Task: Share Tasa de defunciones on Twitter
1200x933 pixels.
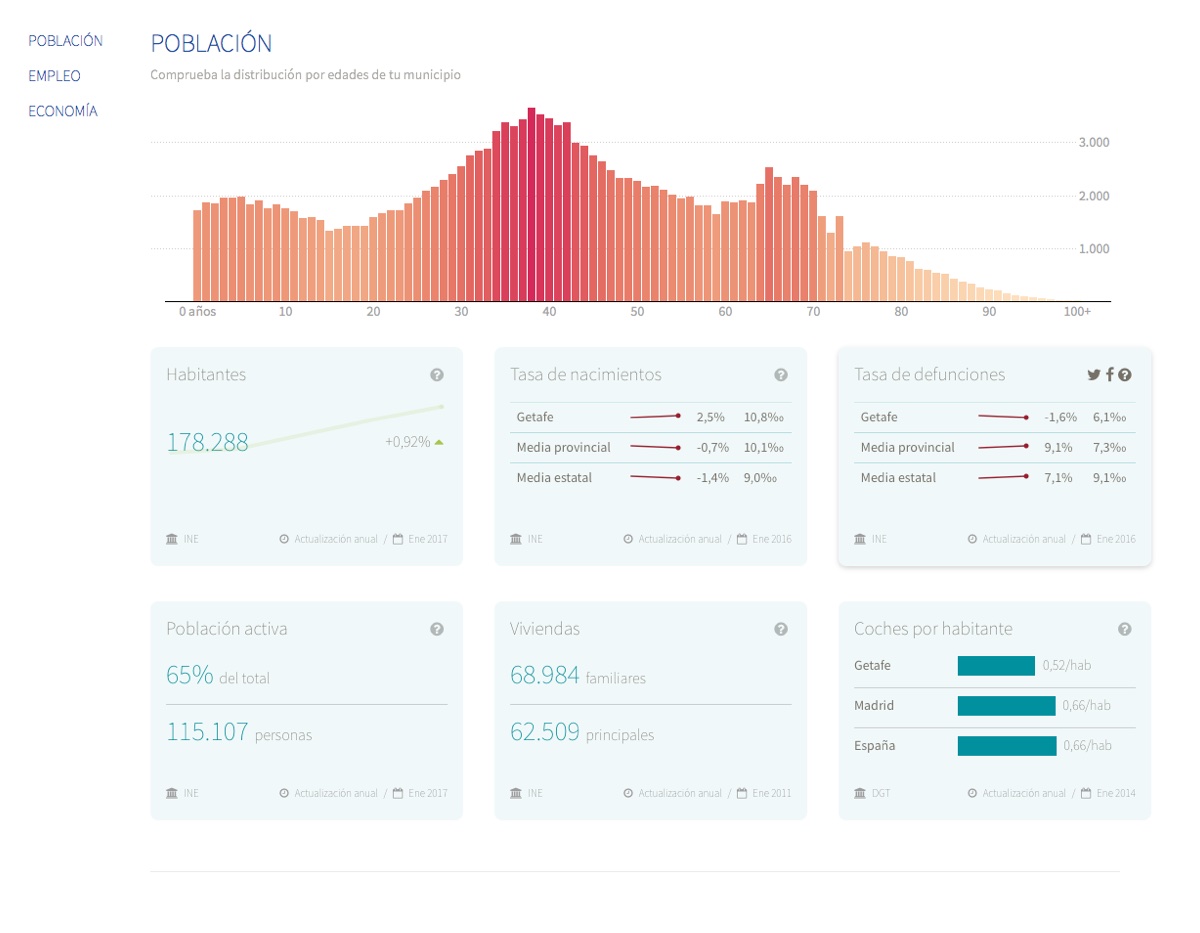Action: click(1093, 375)
